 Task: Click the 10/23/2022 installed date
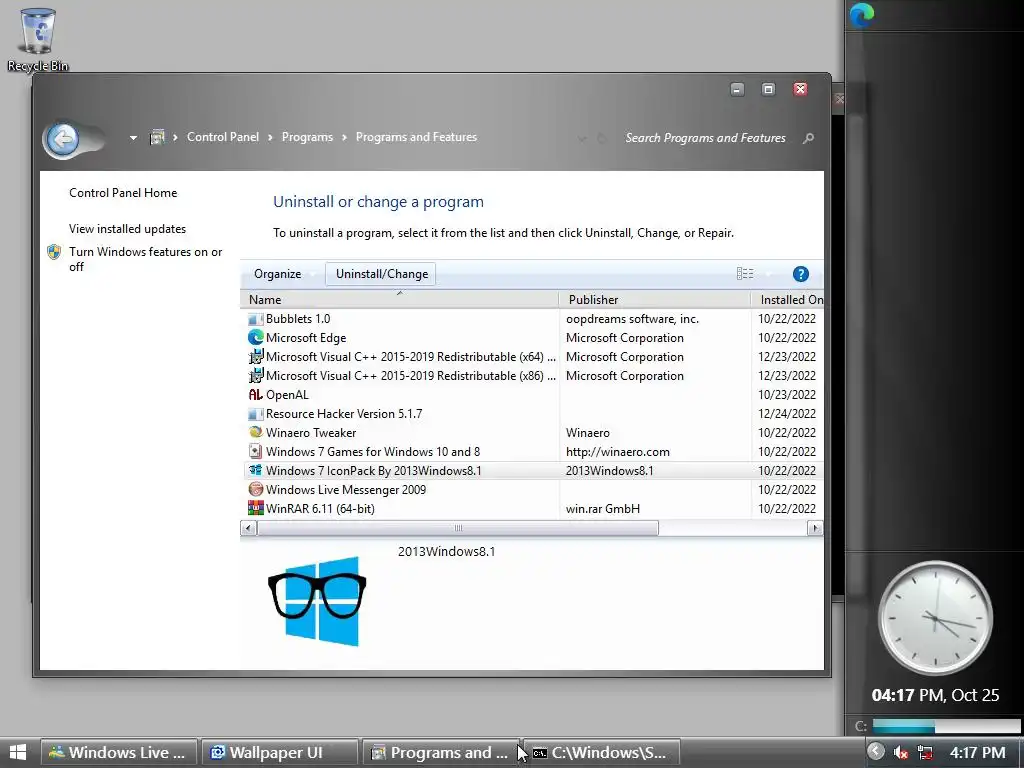[x=787, y=394]
